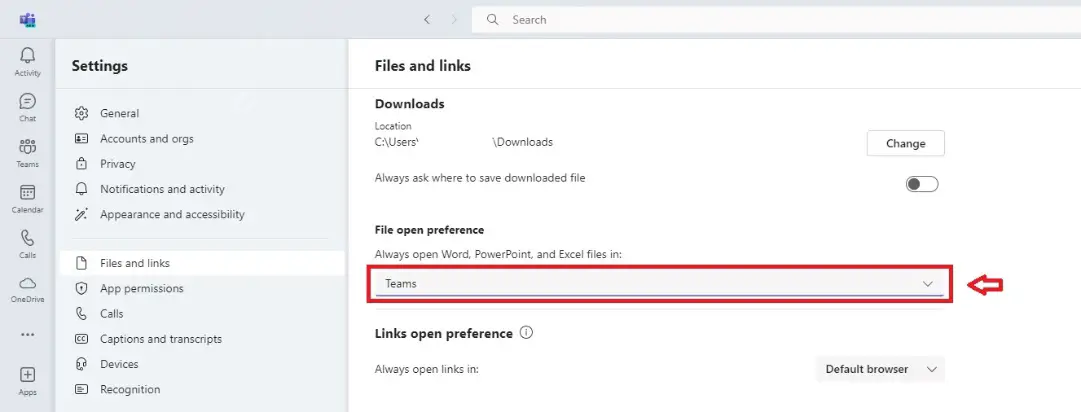Viewport: 1081px width, 412px height.
Task: Click into the Search field
Action: click(776, 20)
